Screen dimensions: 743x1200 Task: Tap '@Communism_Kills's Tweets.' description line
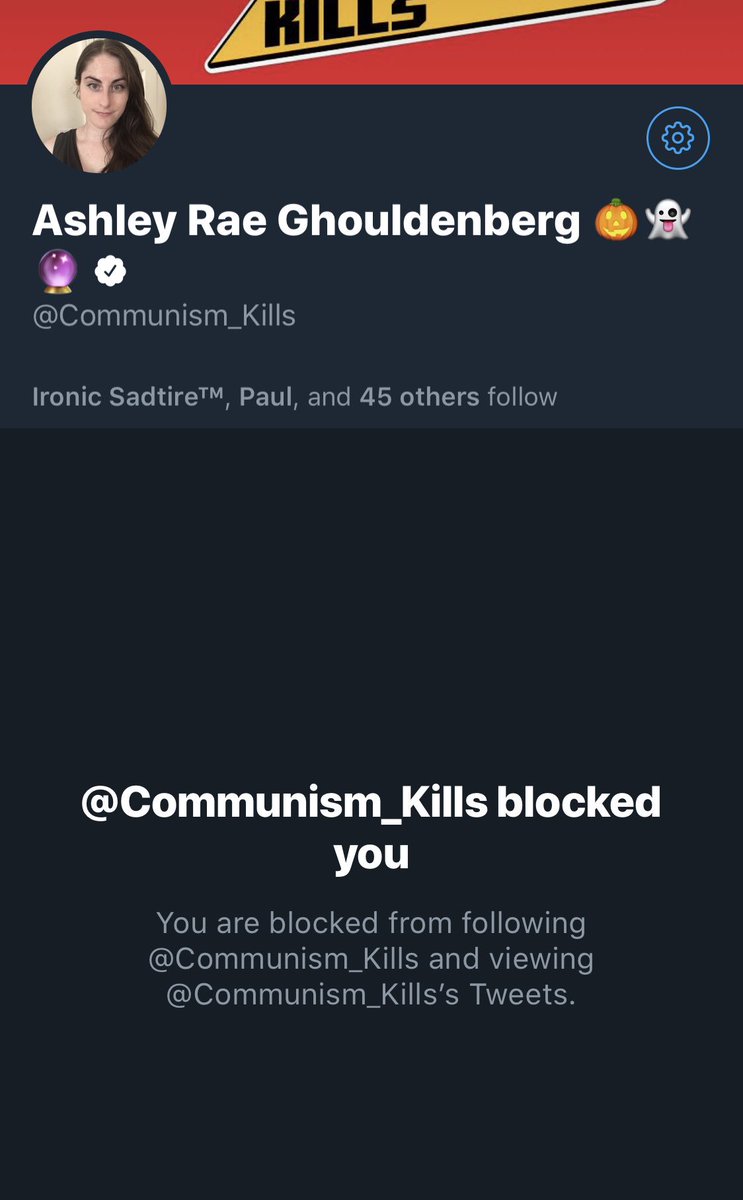[x=371, y=995]
